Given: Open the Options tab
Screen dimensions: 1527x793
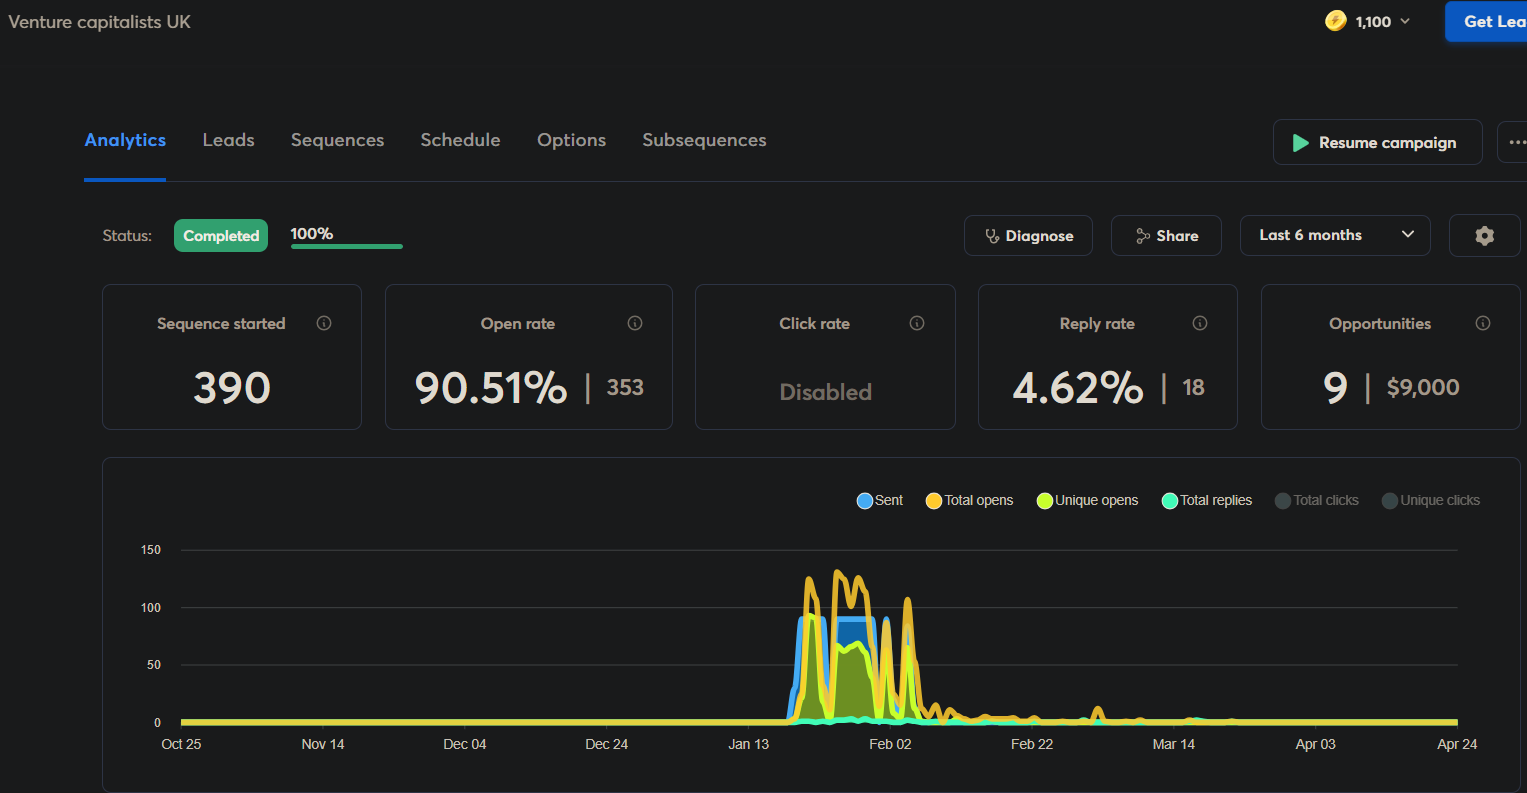Looking at the screenshot, I should coord(571,140).
